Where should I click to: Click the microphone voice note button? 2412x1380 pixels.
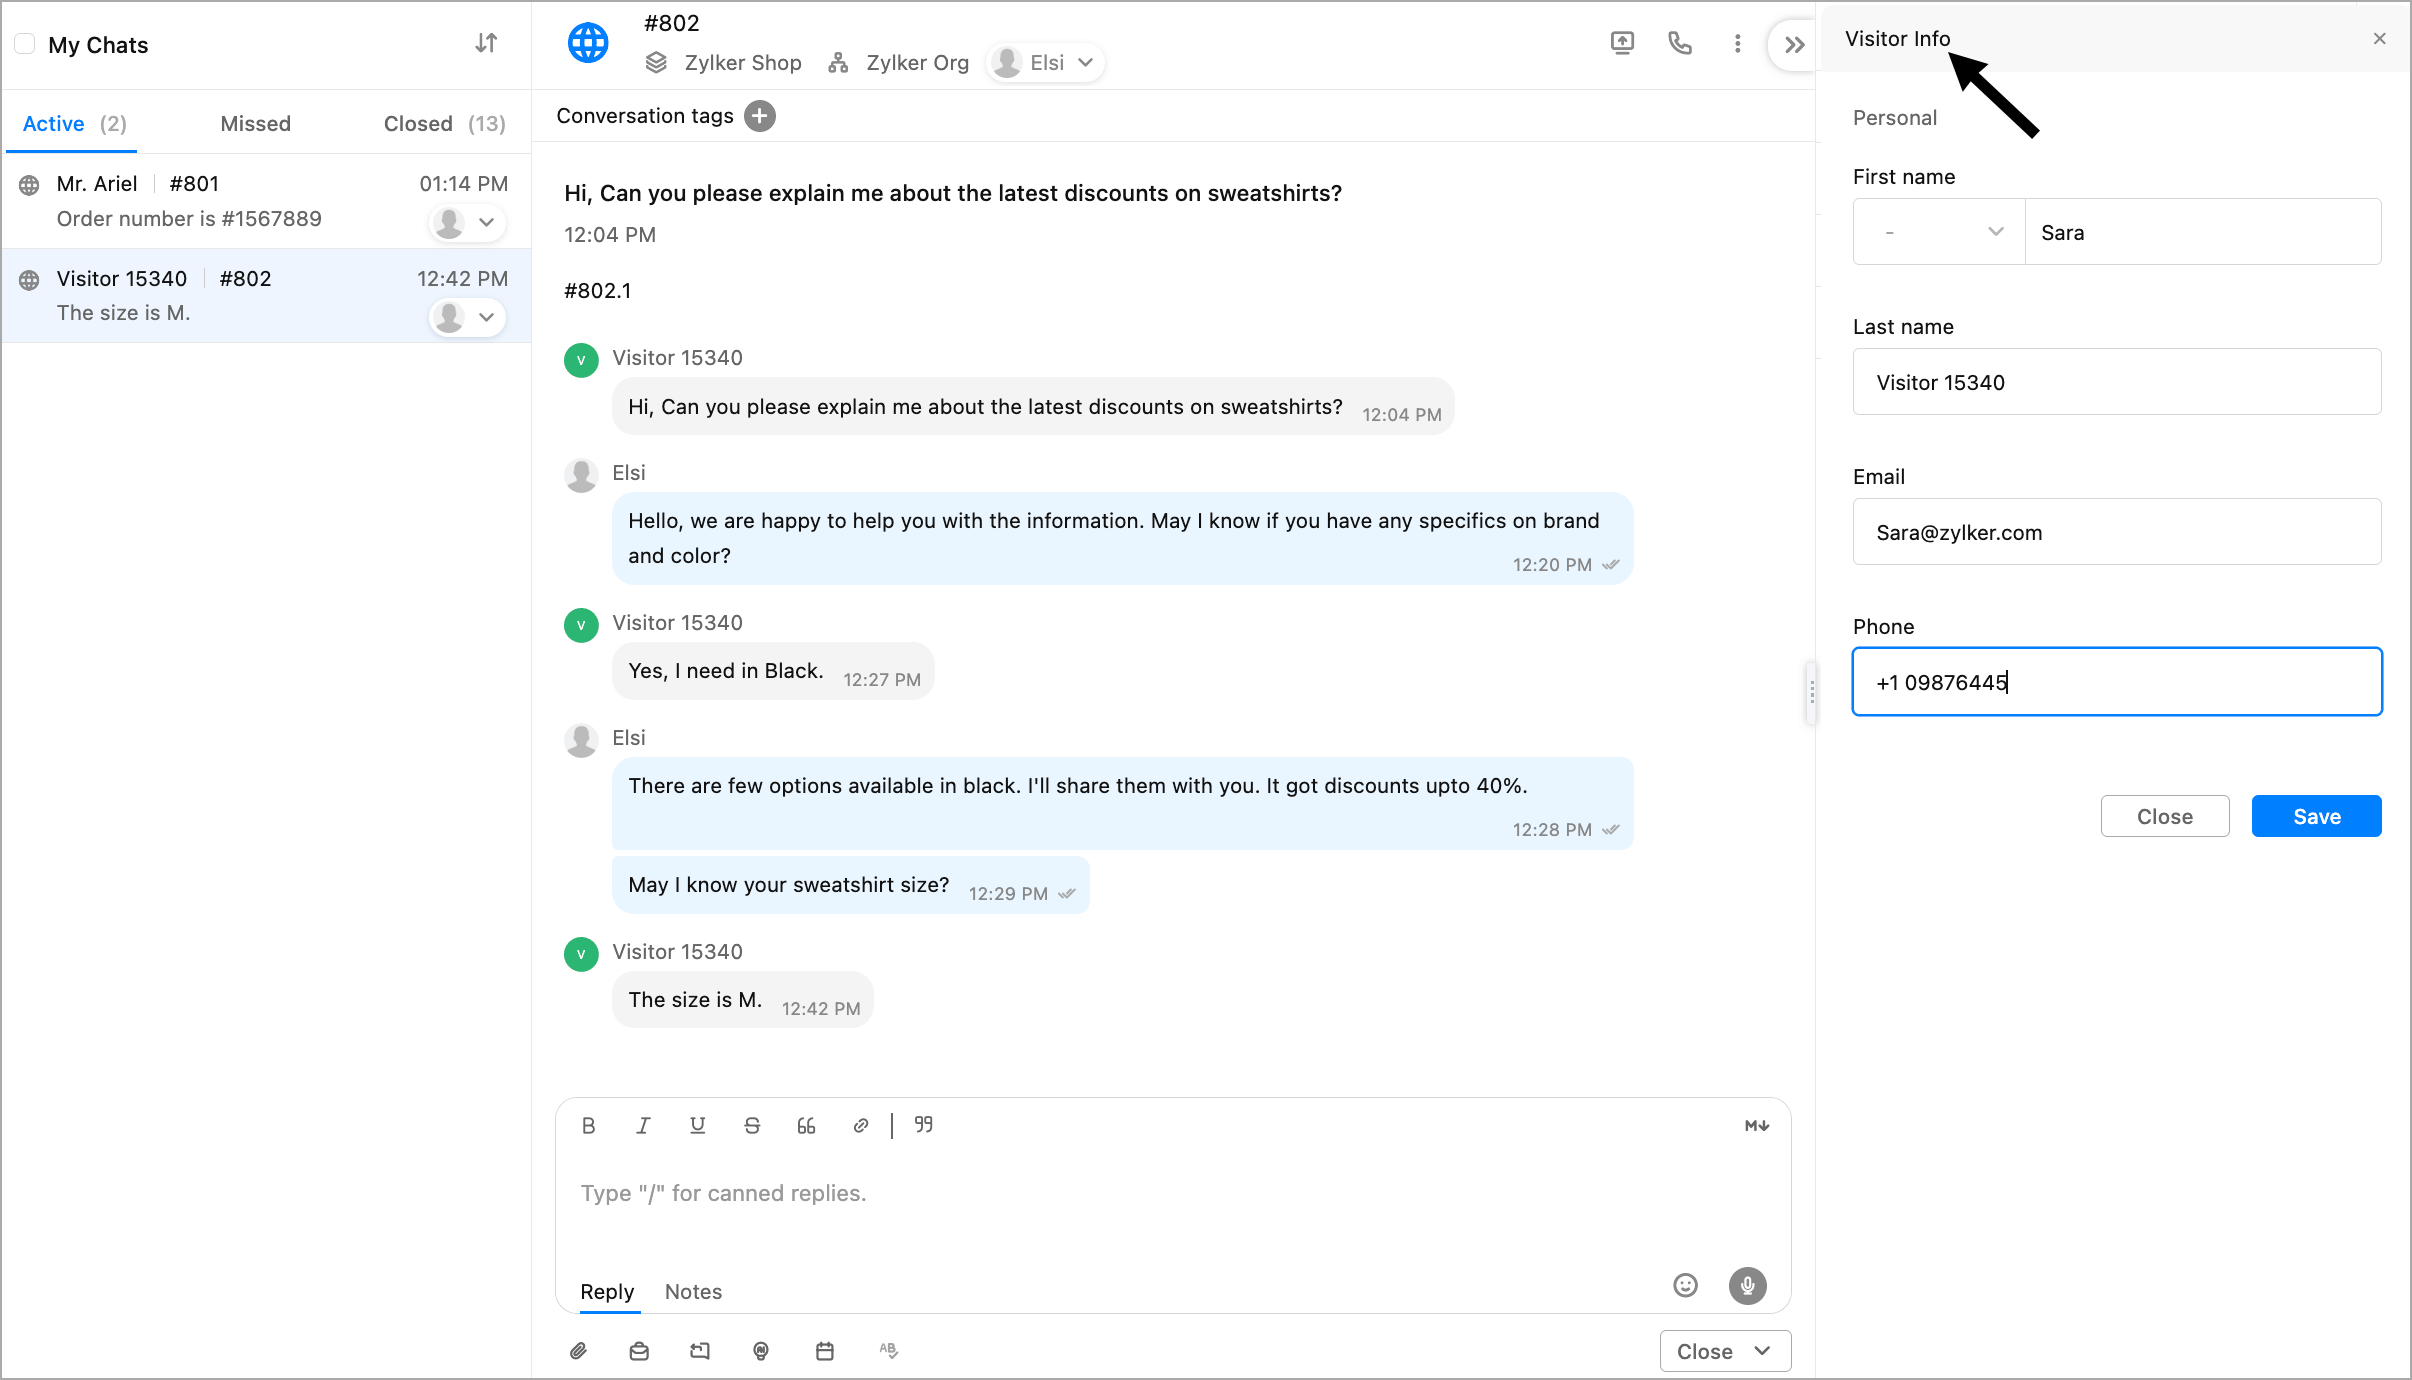coord(1747,1286)
